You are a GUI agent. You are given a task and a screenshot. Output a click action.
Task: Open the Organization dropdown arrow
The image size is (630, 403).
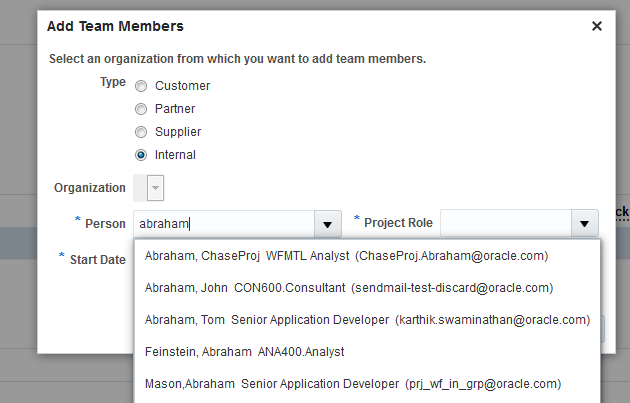click(x=157, y=188)
